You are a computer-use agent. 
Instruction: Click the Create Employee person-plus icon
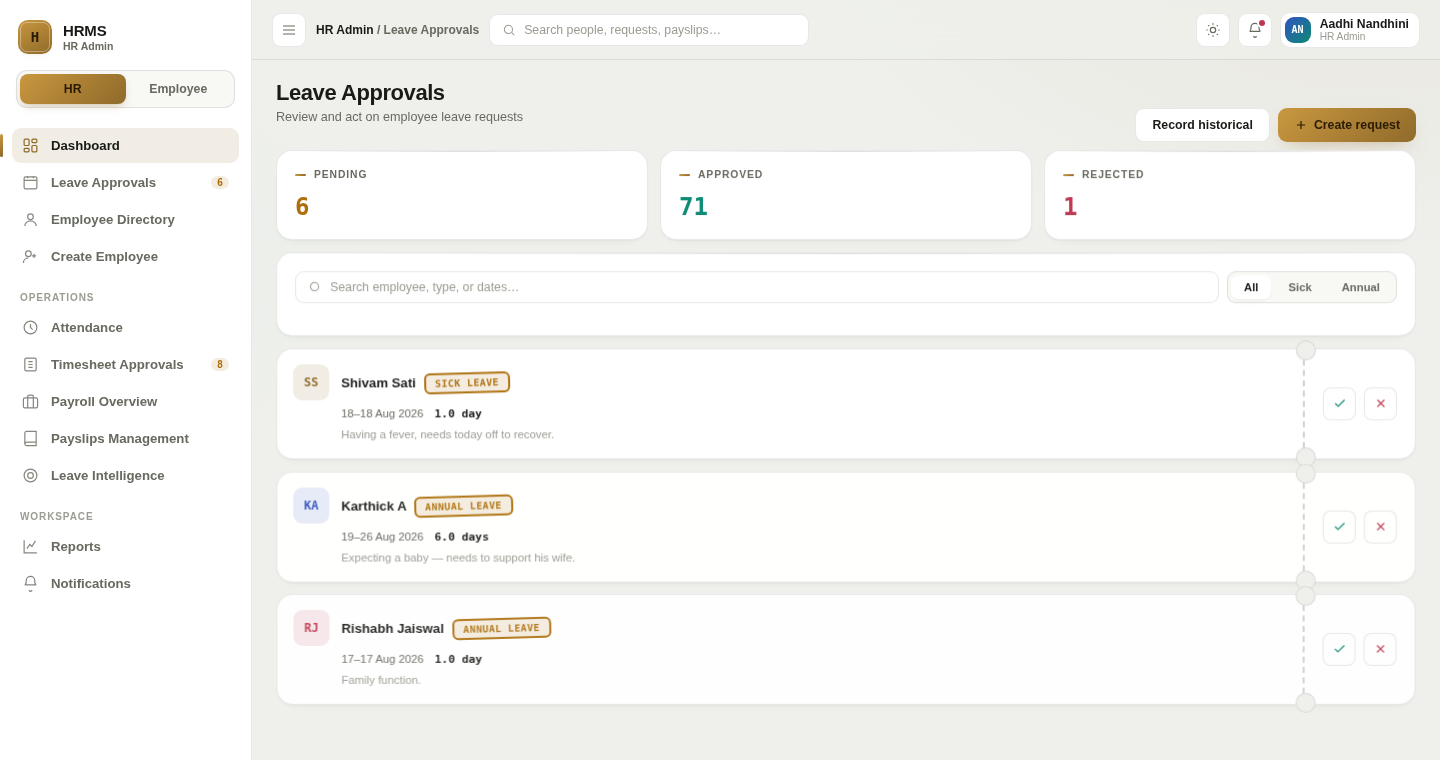tap(31, 257)
